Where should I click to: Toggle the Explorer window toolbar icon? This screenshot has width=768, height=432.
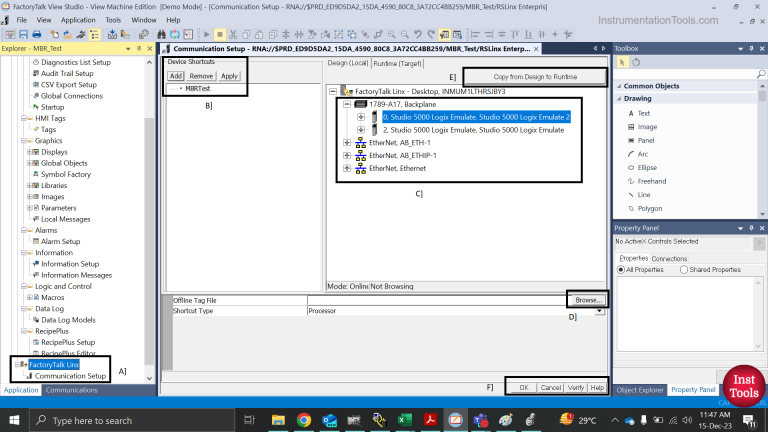pos(95,34)
